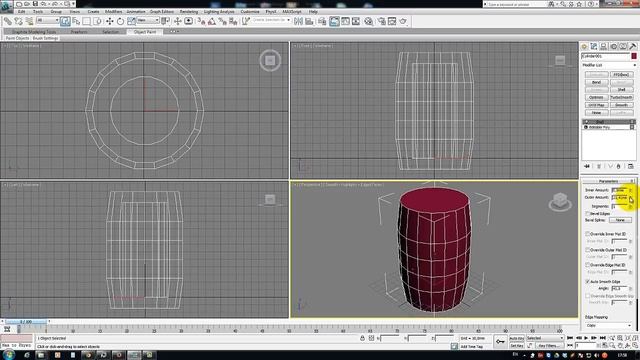The height and width of the screenshot is (360, 640).
Task: Apply the TurboSmooth modifier button
Action: click(621, 98)
